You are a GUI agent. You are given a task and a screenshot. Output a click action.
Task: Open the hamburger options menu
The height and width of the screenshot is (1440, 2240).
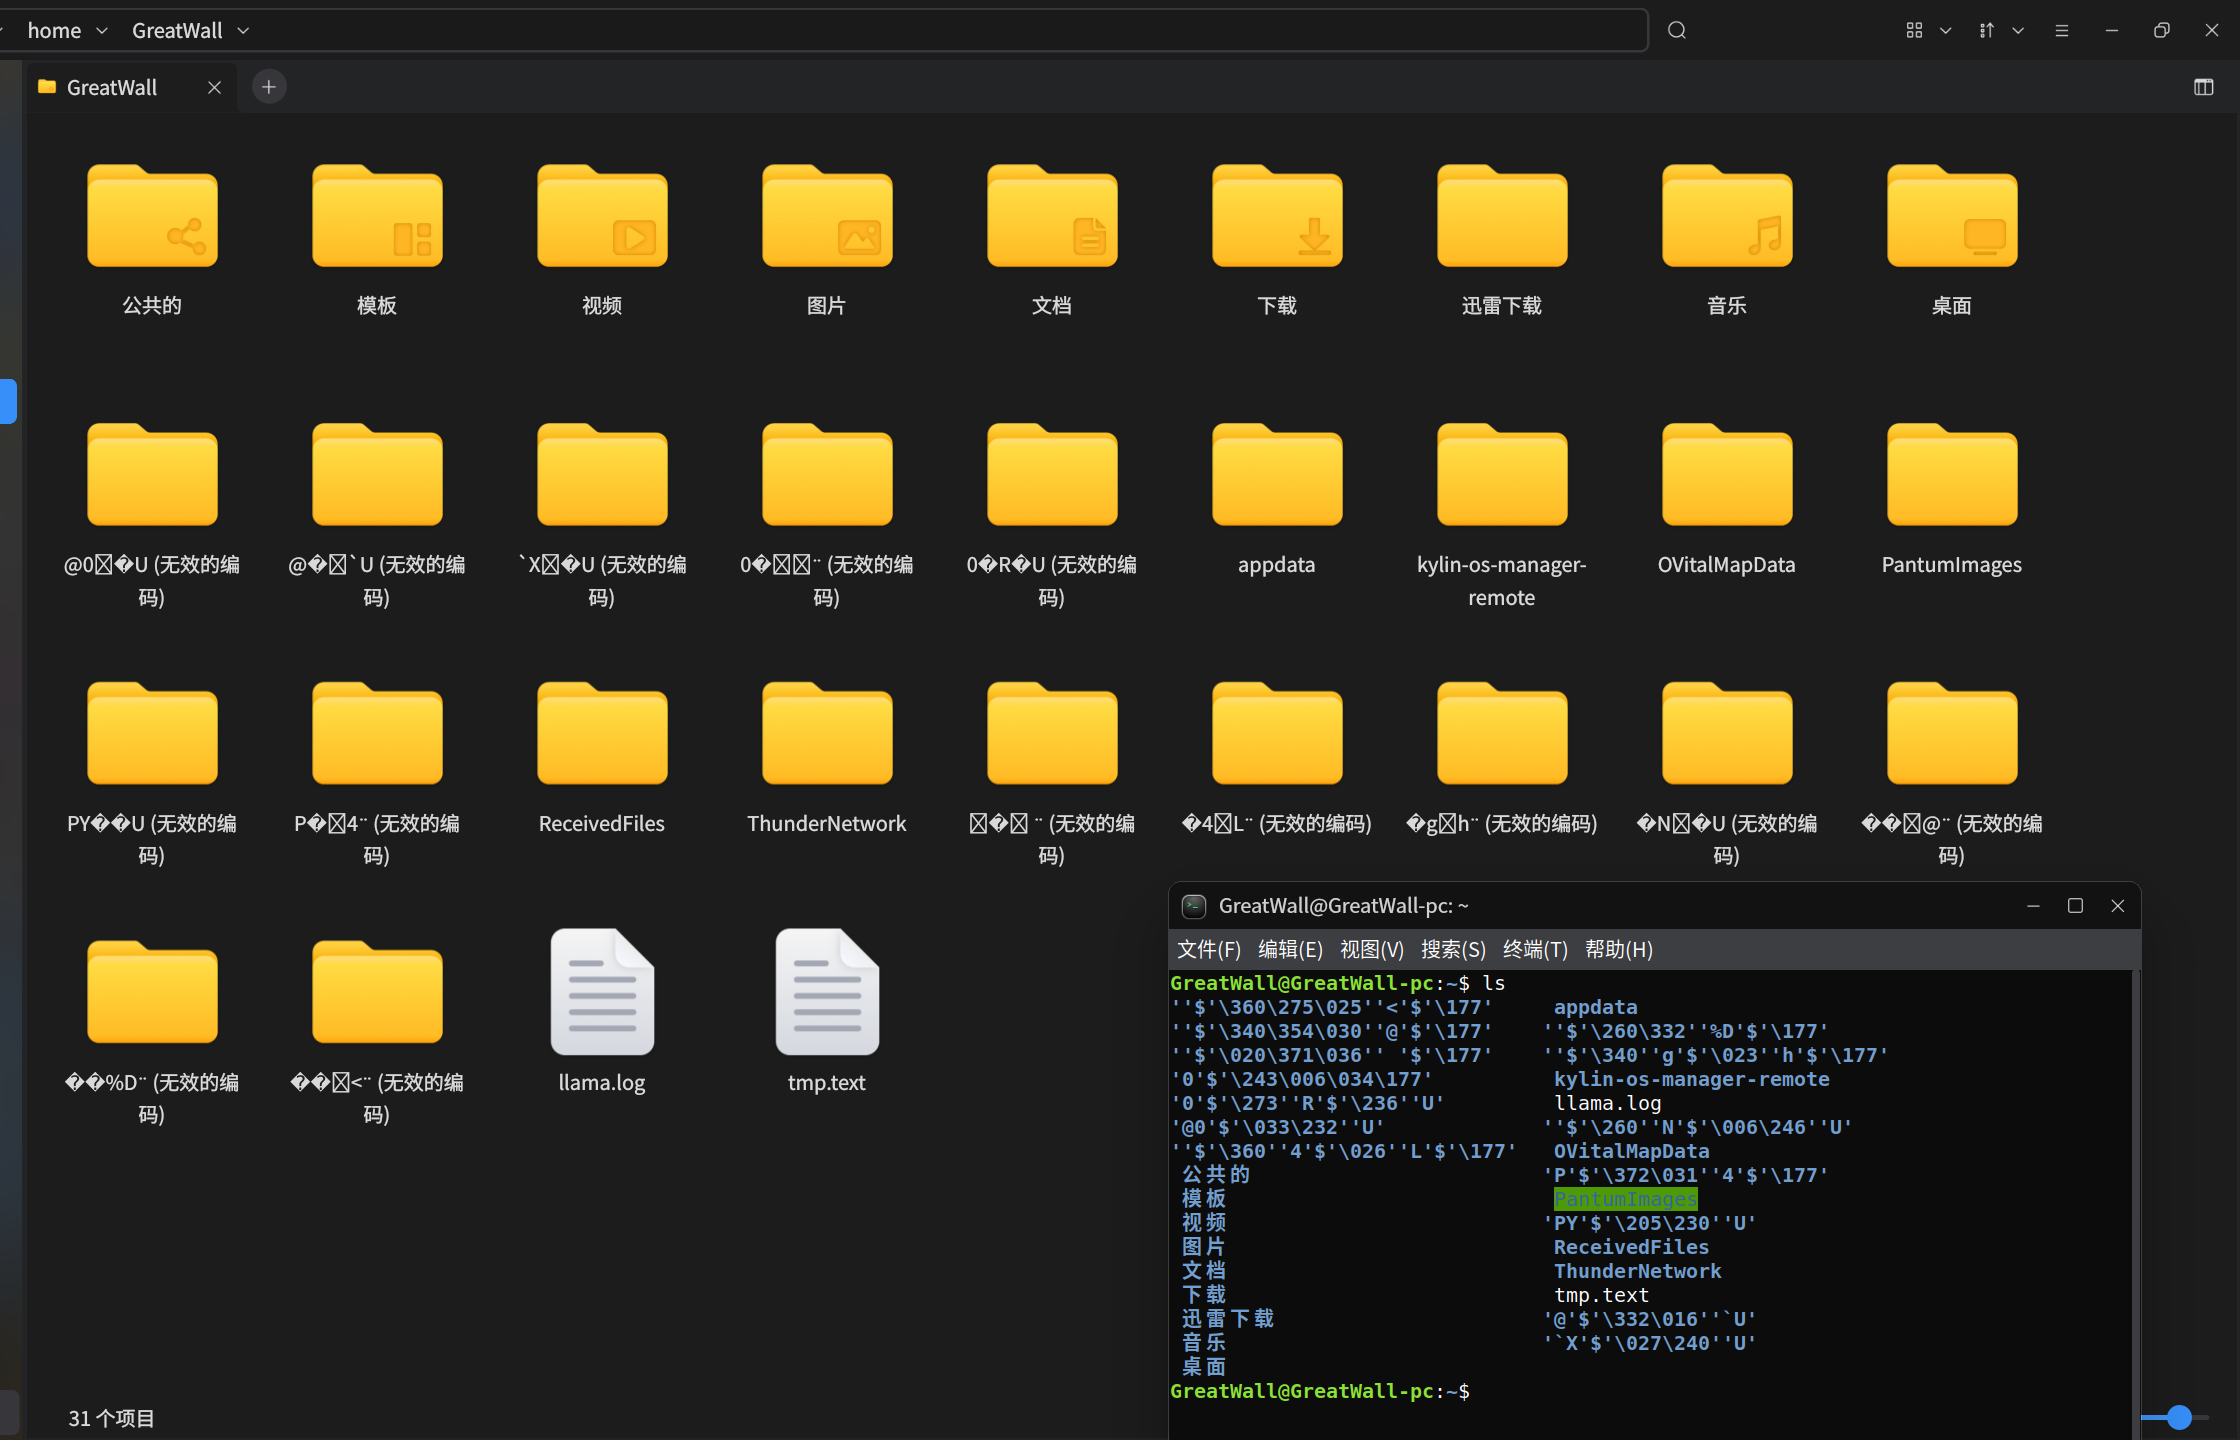click(2062, 30)
